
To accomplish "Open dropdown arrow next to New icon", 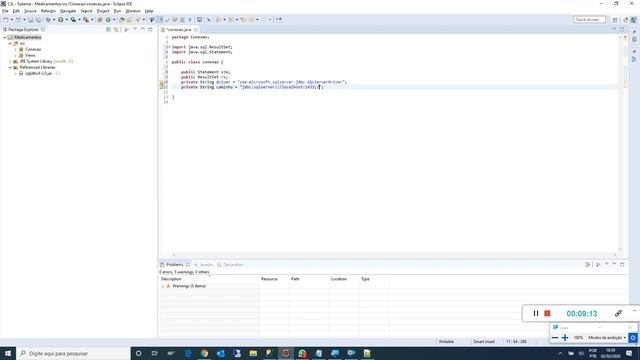I will pyautogui.click(x=11, y=20).
